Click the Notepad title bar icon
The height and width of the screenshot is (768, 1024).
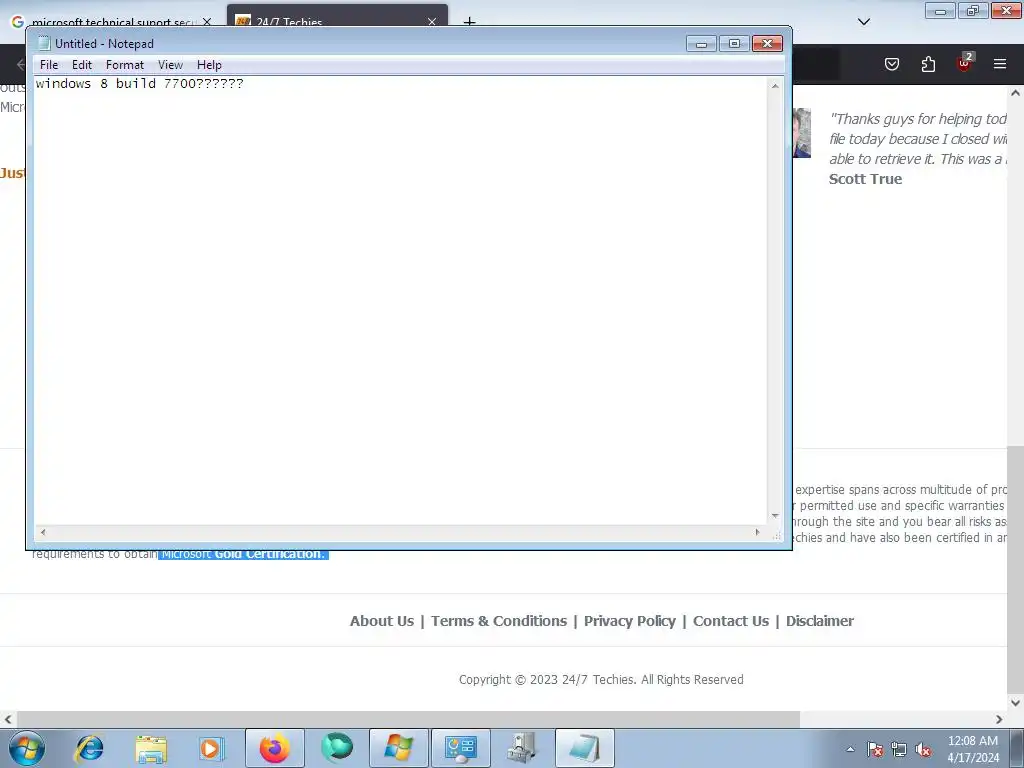[x=44, y=43]
